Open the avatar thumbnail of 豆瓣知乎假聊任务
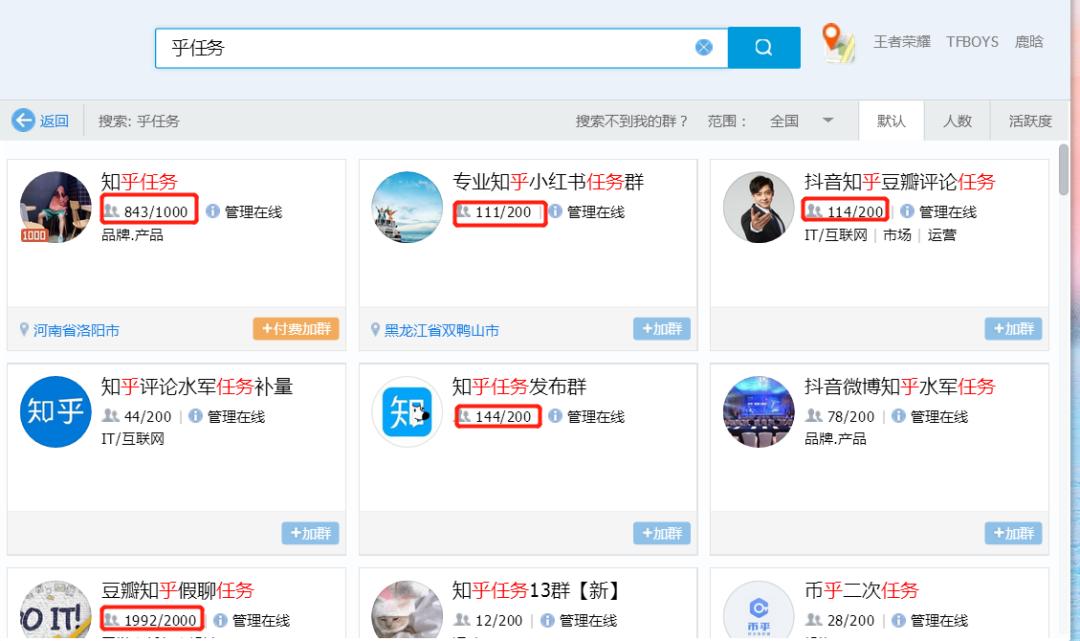Viewport: 1080px width, 641px height. click(x=55, y=610)
